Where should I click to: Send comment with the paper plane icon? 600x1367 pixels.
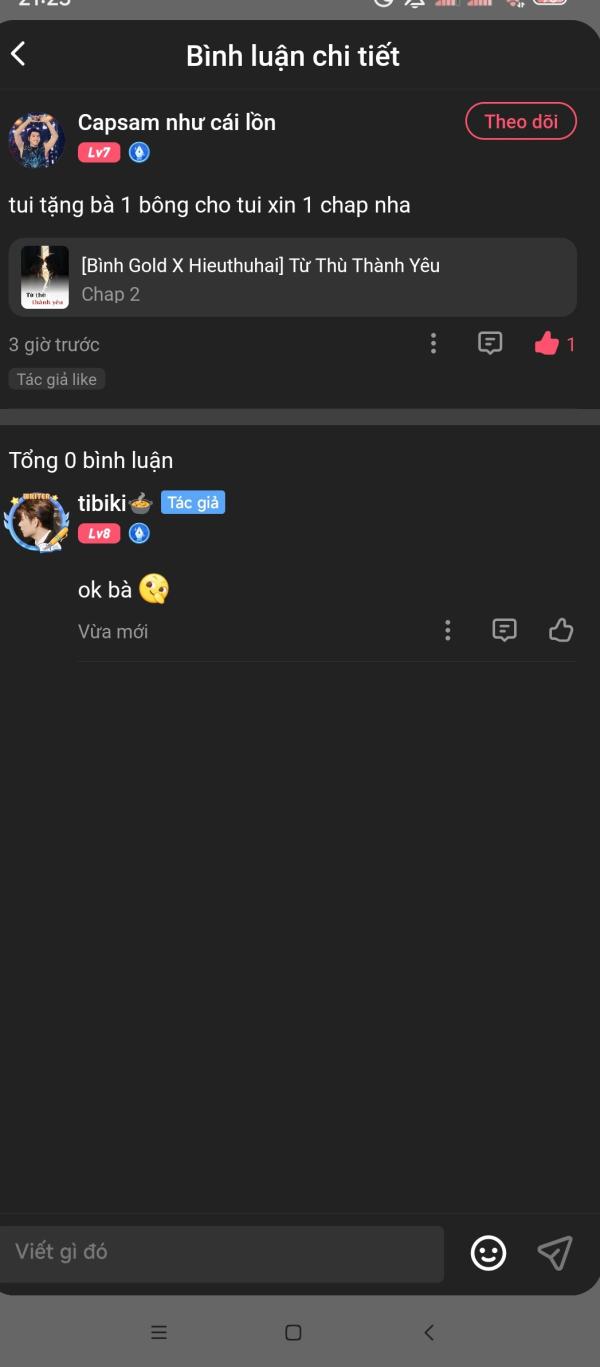pyautogui.click(x=555, y=1253)
